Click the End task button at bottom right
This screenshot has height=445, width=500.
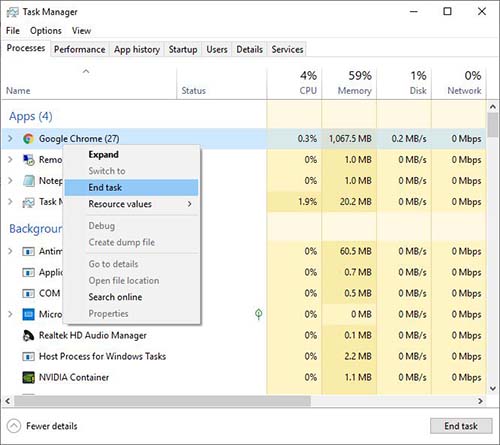[x=461, y=426]
